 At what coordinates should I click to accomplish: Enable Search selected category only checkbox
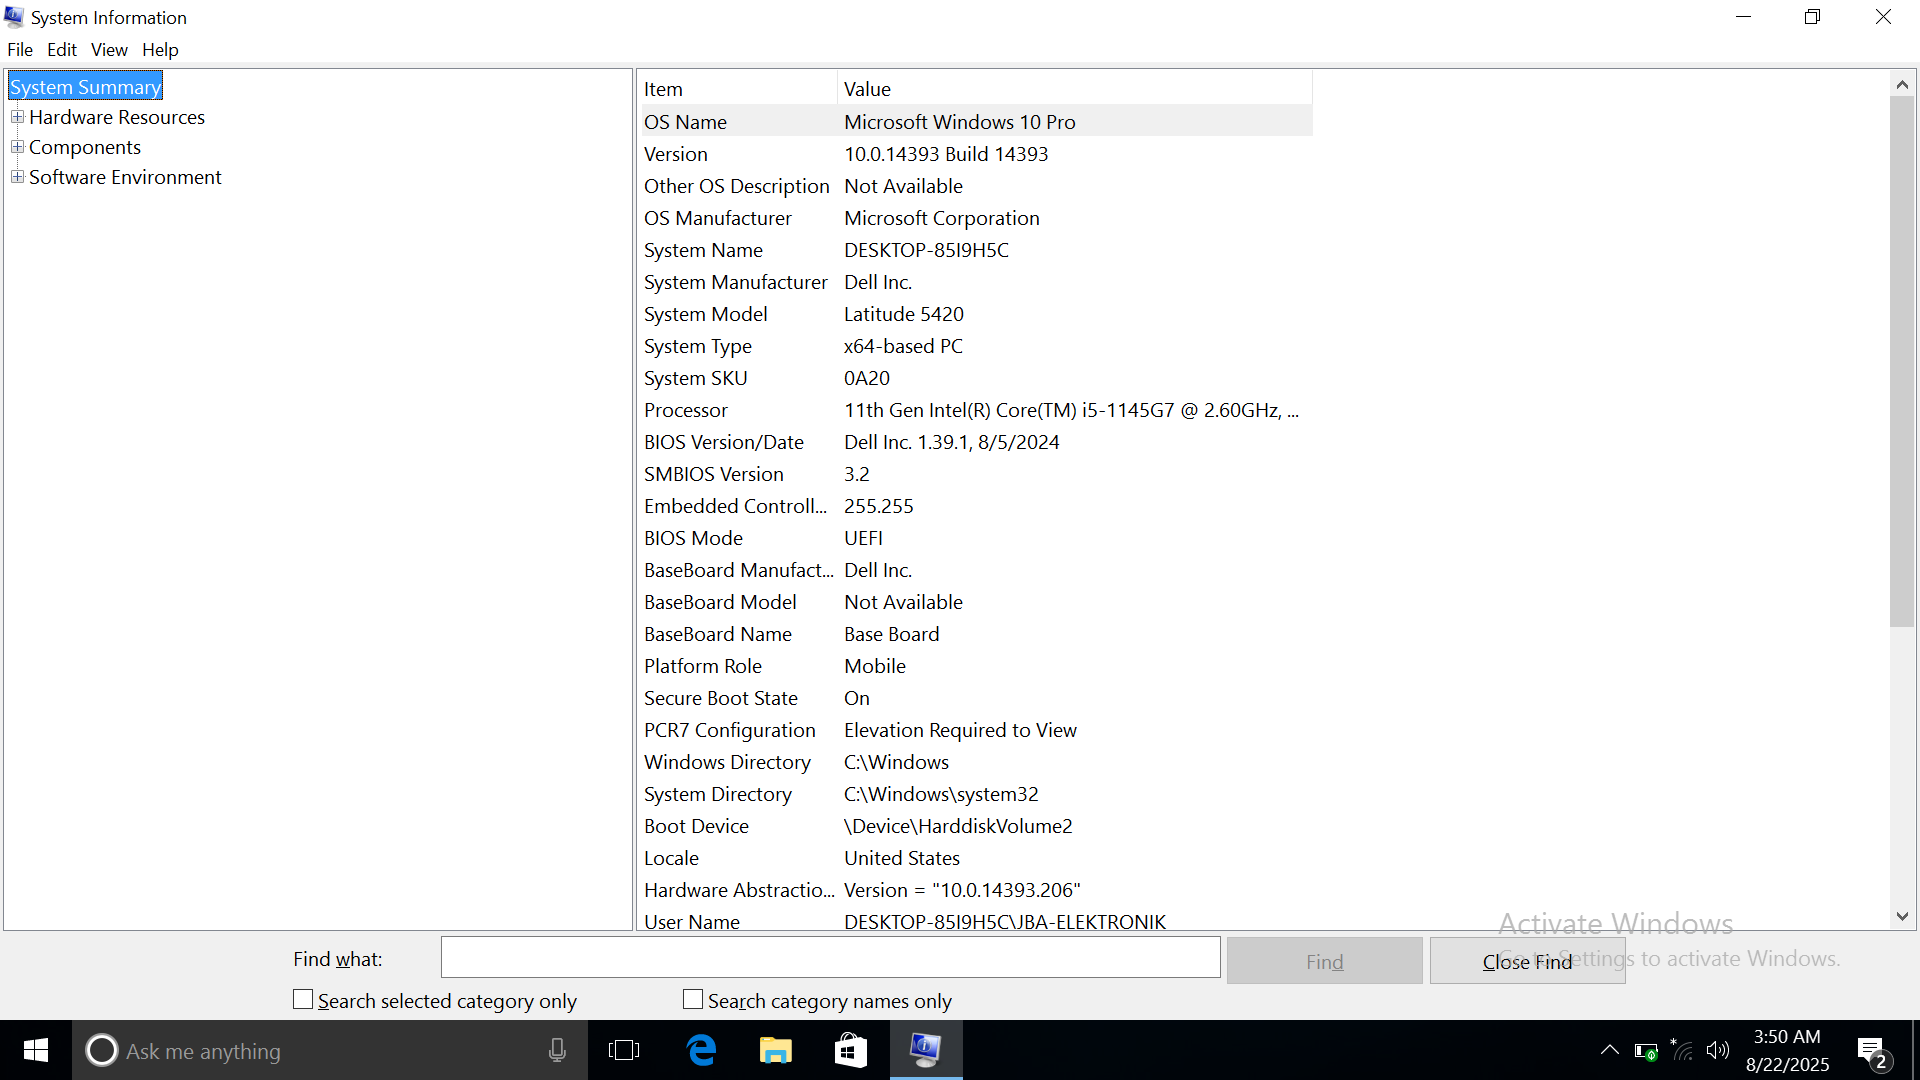pyautogui.click(x=303, y=1000)
